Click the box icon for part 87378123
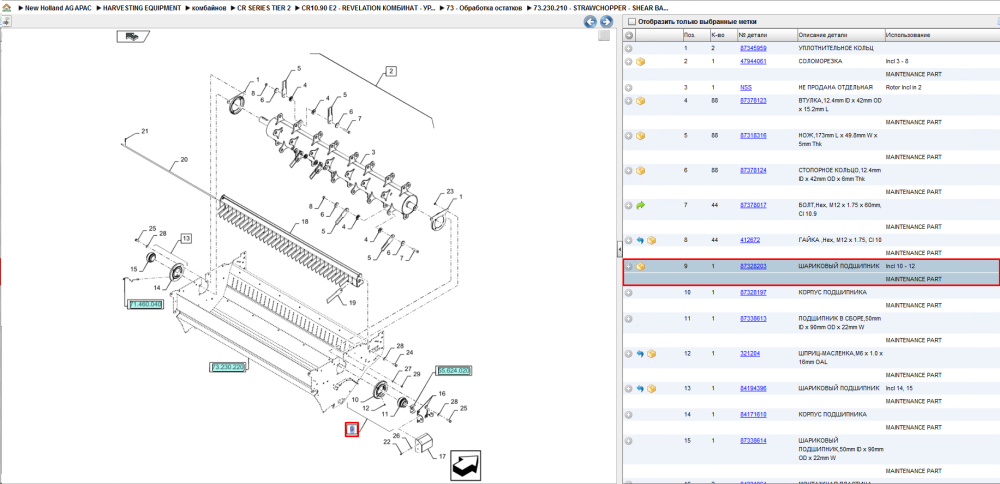 pyautogui.click(x=640, y=101)
